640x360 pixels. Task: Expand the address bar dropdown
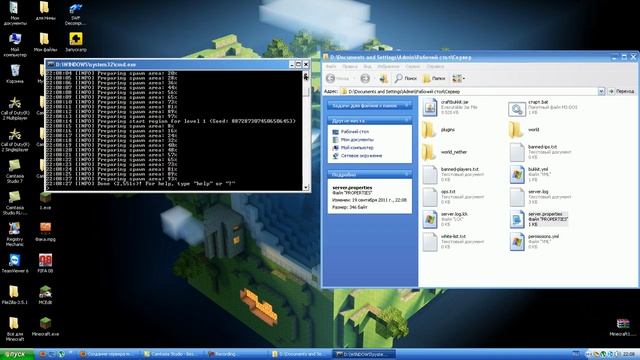coord(601,91)
